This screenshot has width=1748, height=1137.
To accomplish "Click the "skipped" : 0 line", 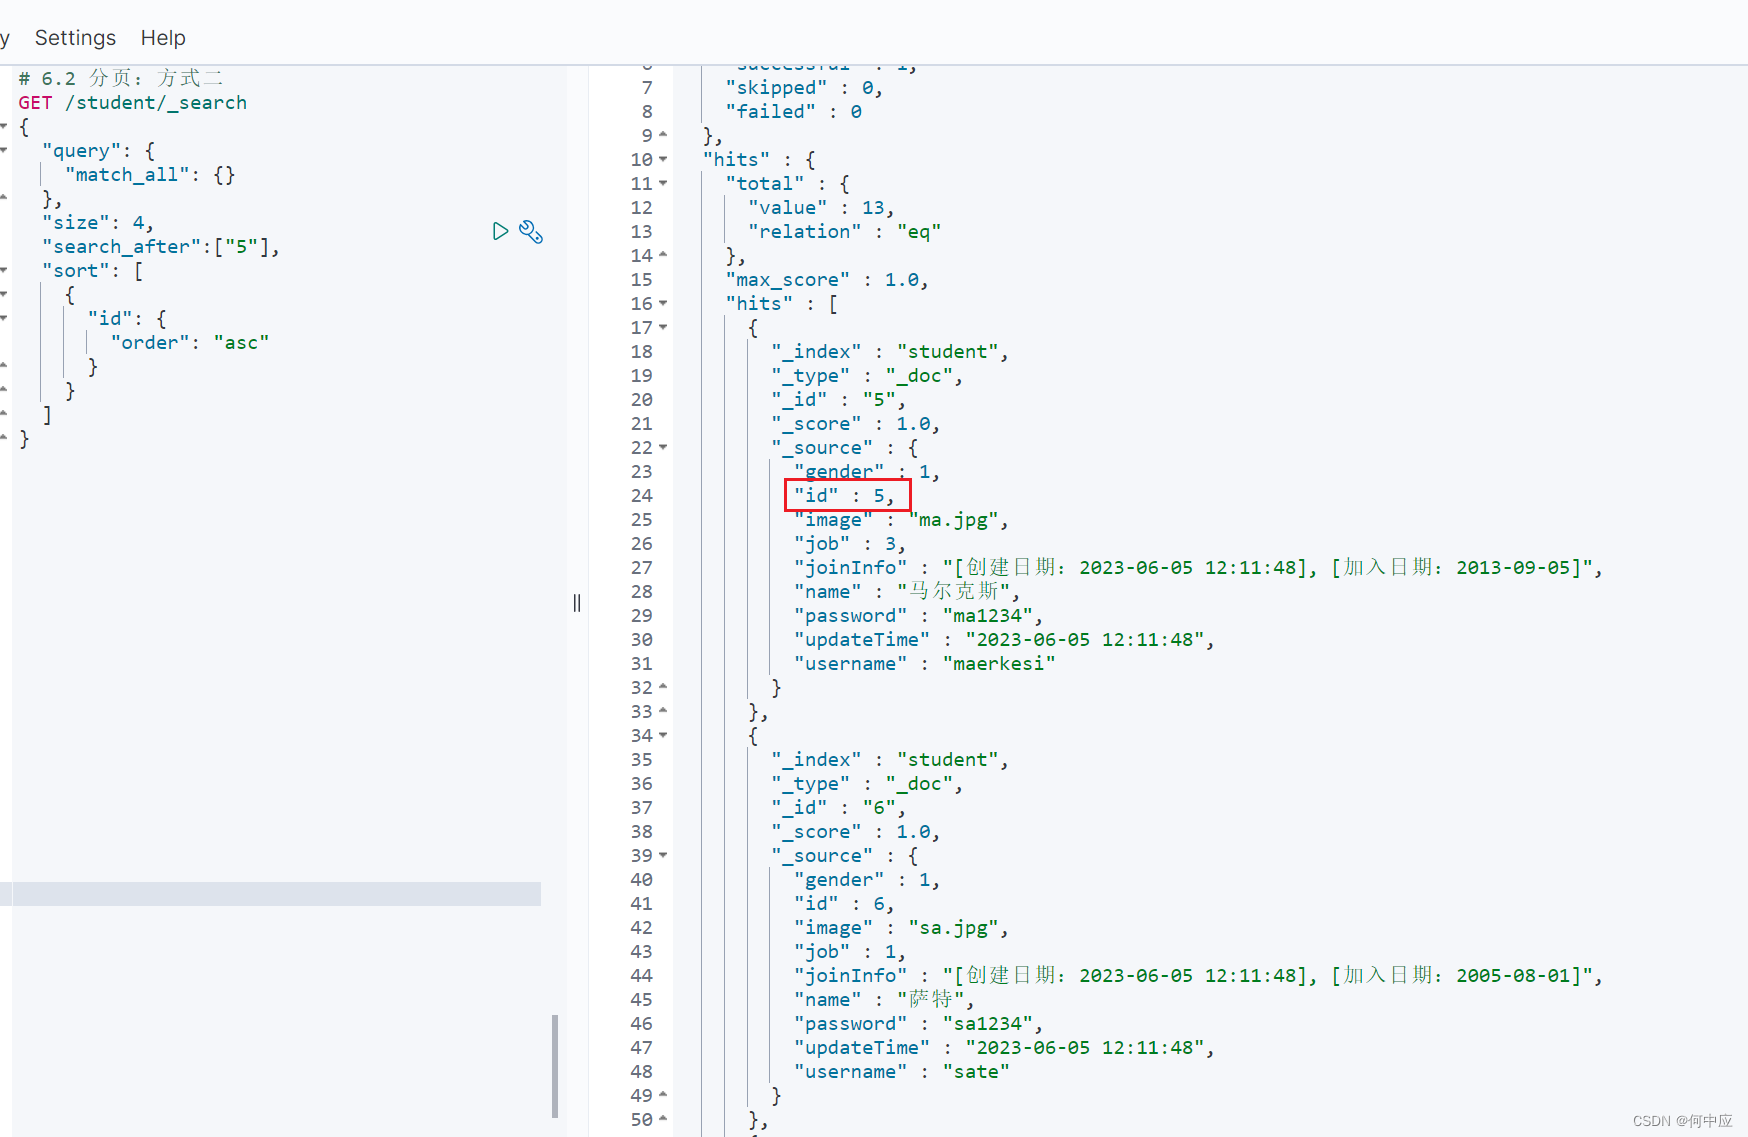I will [x=804, y=88].
